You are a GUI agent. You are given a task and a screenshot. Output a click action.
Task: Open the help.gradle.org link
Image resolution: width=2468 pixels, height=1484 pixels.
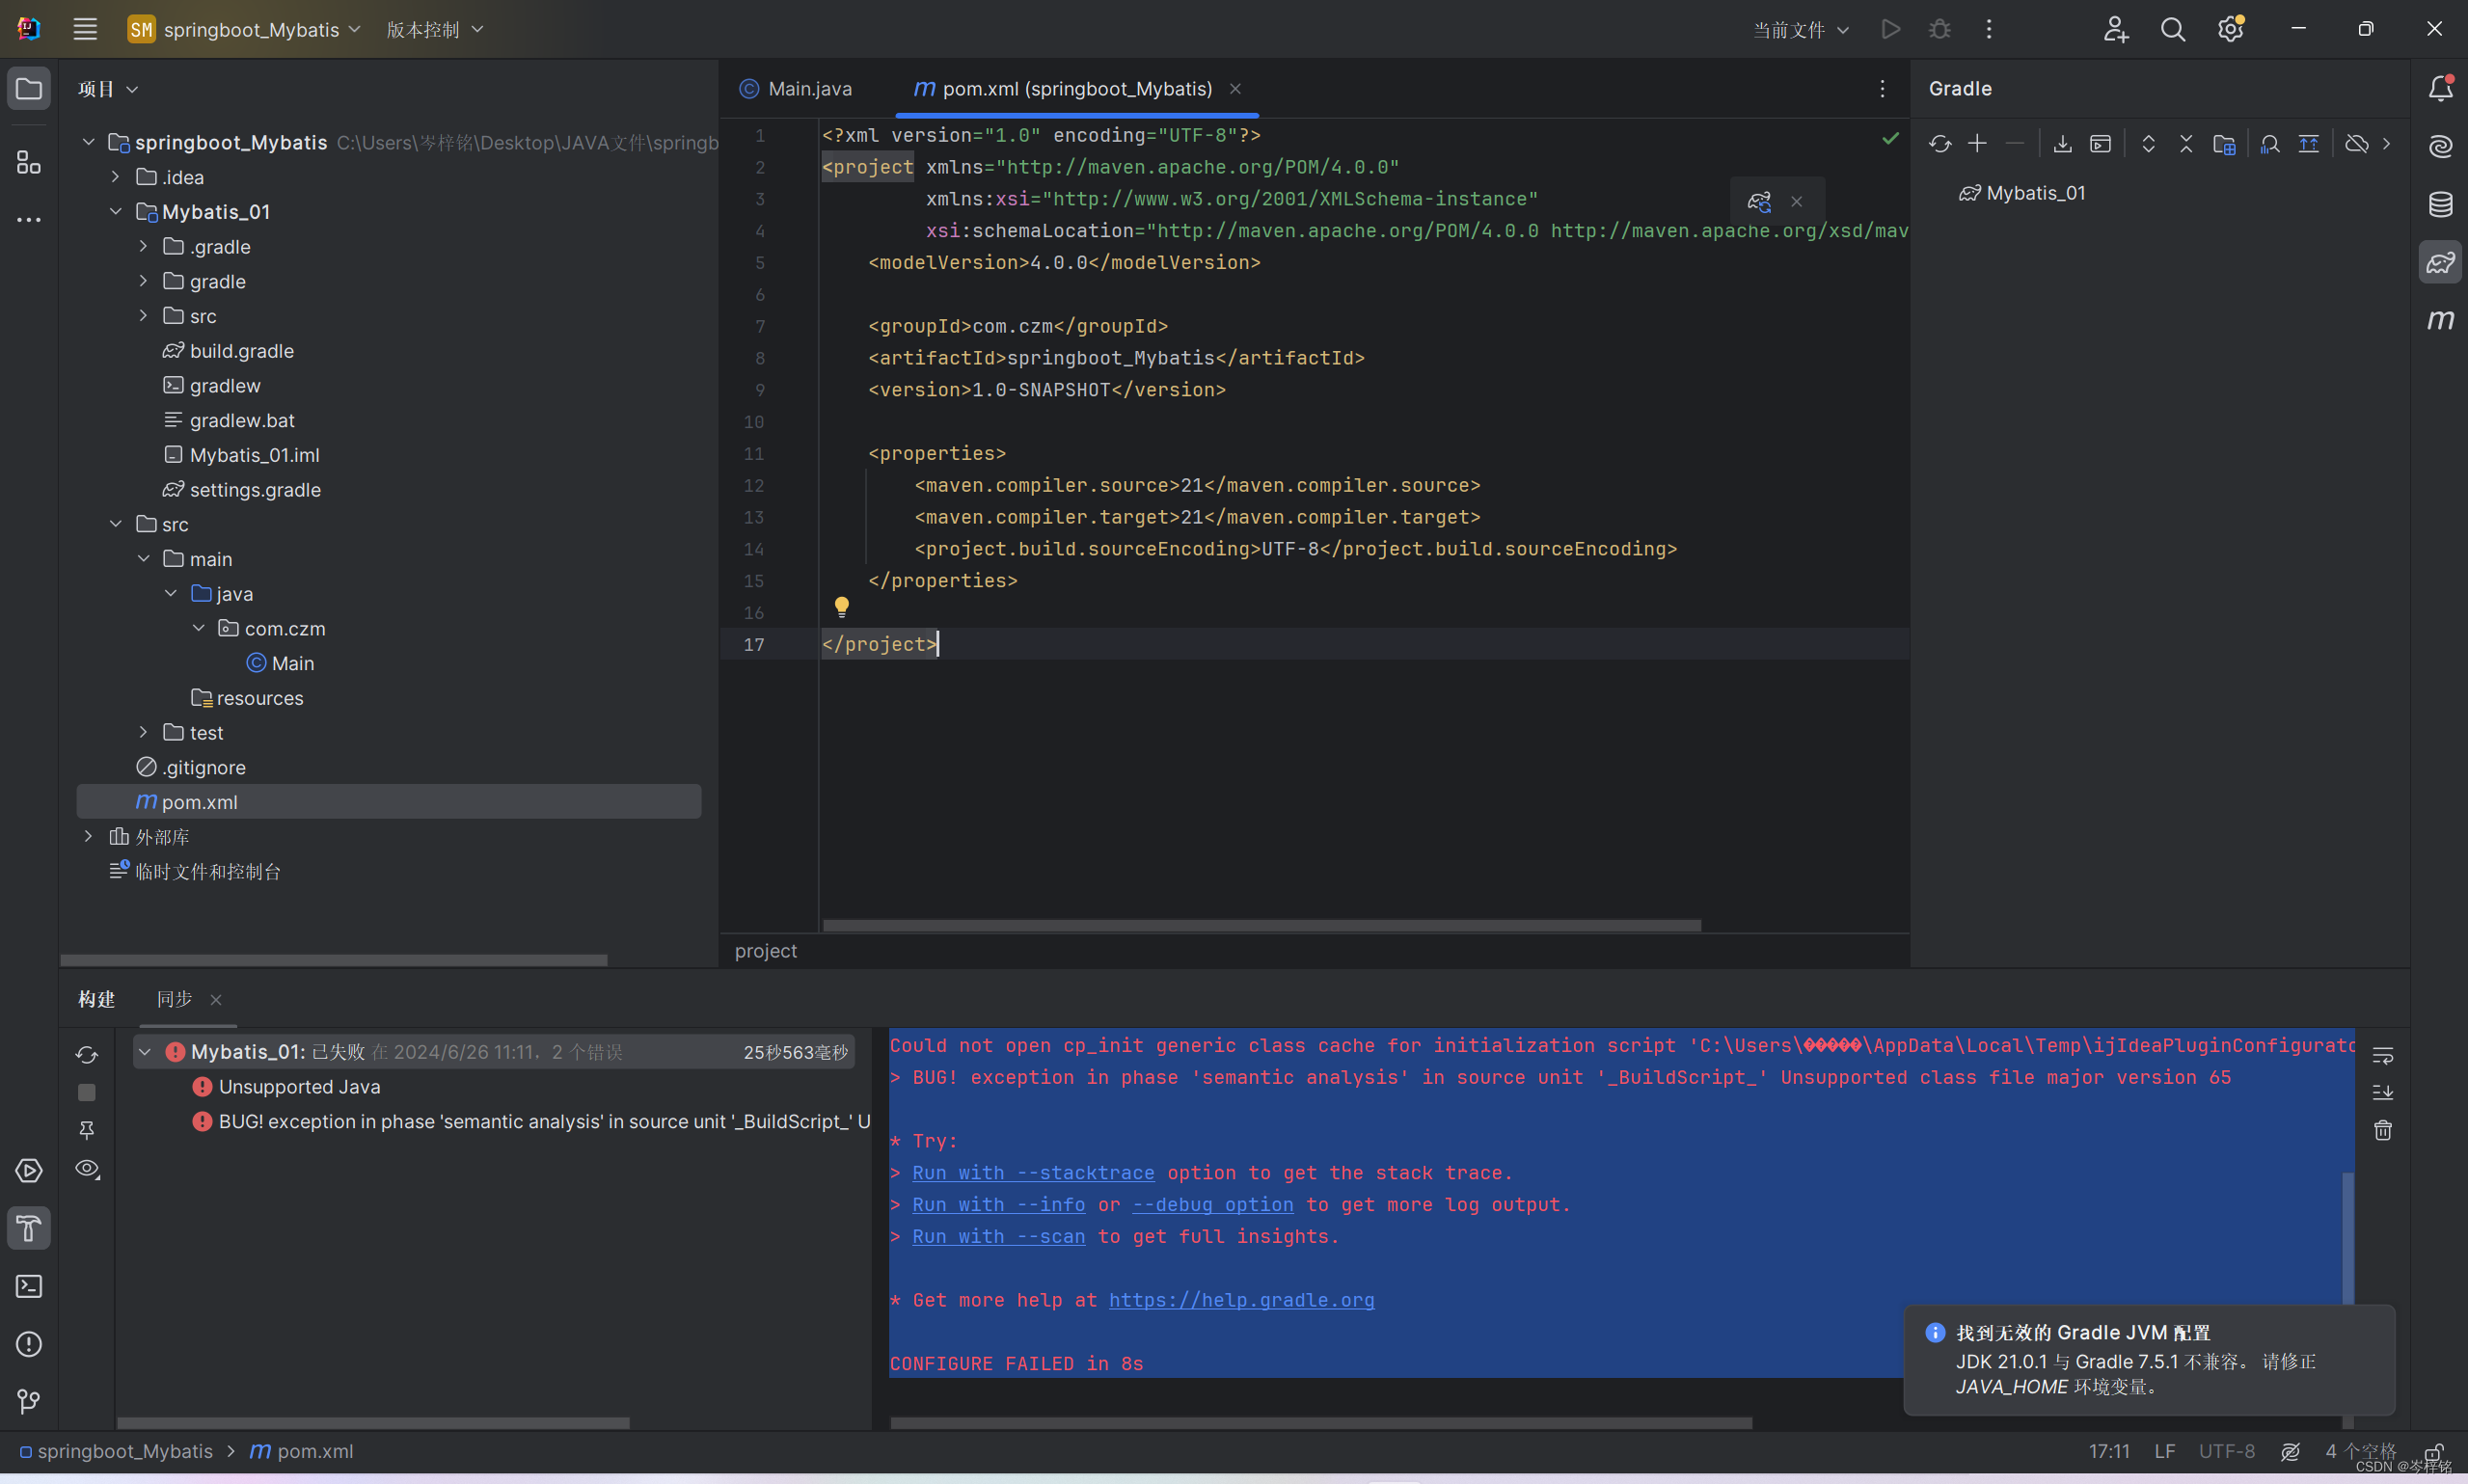pos(1241,1300)
